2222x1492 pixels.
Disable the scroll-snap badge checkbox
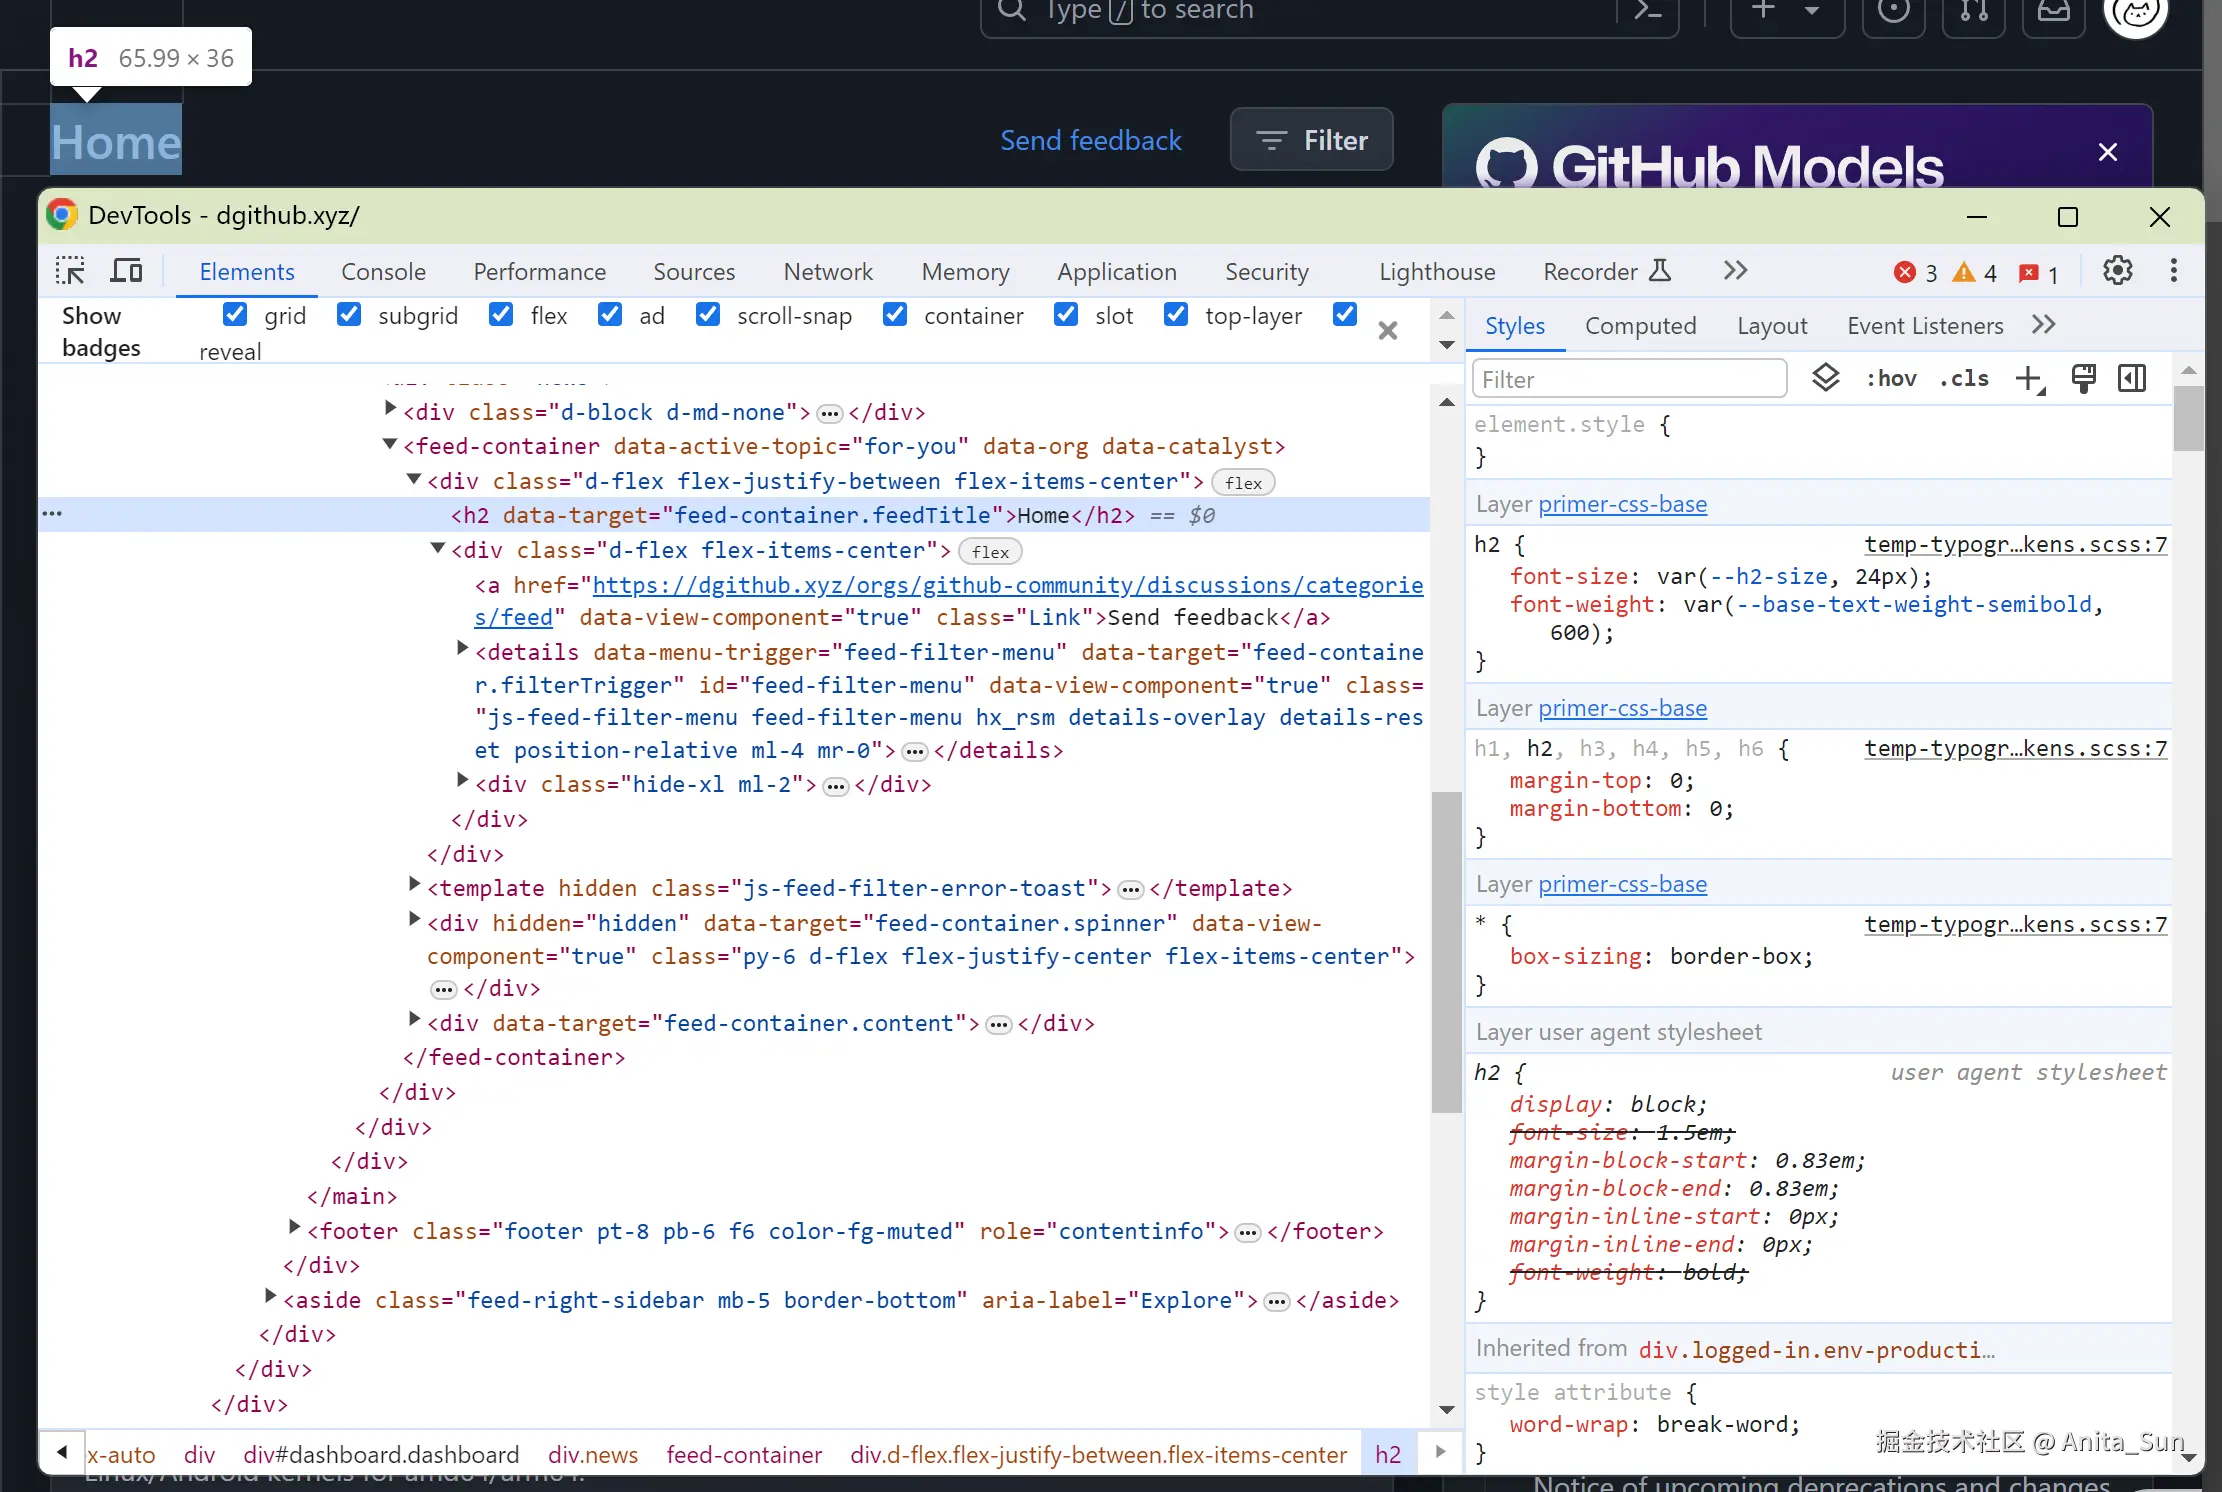coord(708,315)
